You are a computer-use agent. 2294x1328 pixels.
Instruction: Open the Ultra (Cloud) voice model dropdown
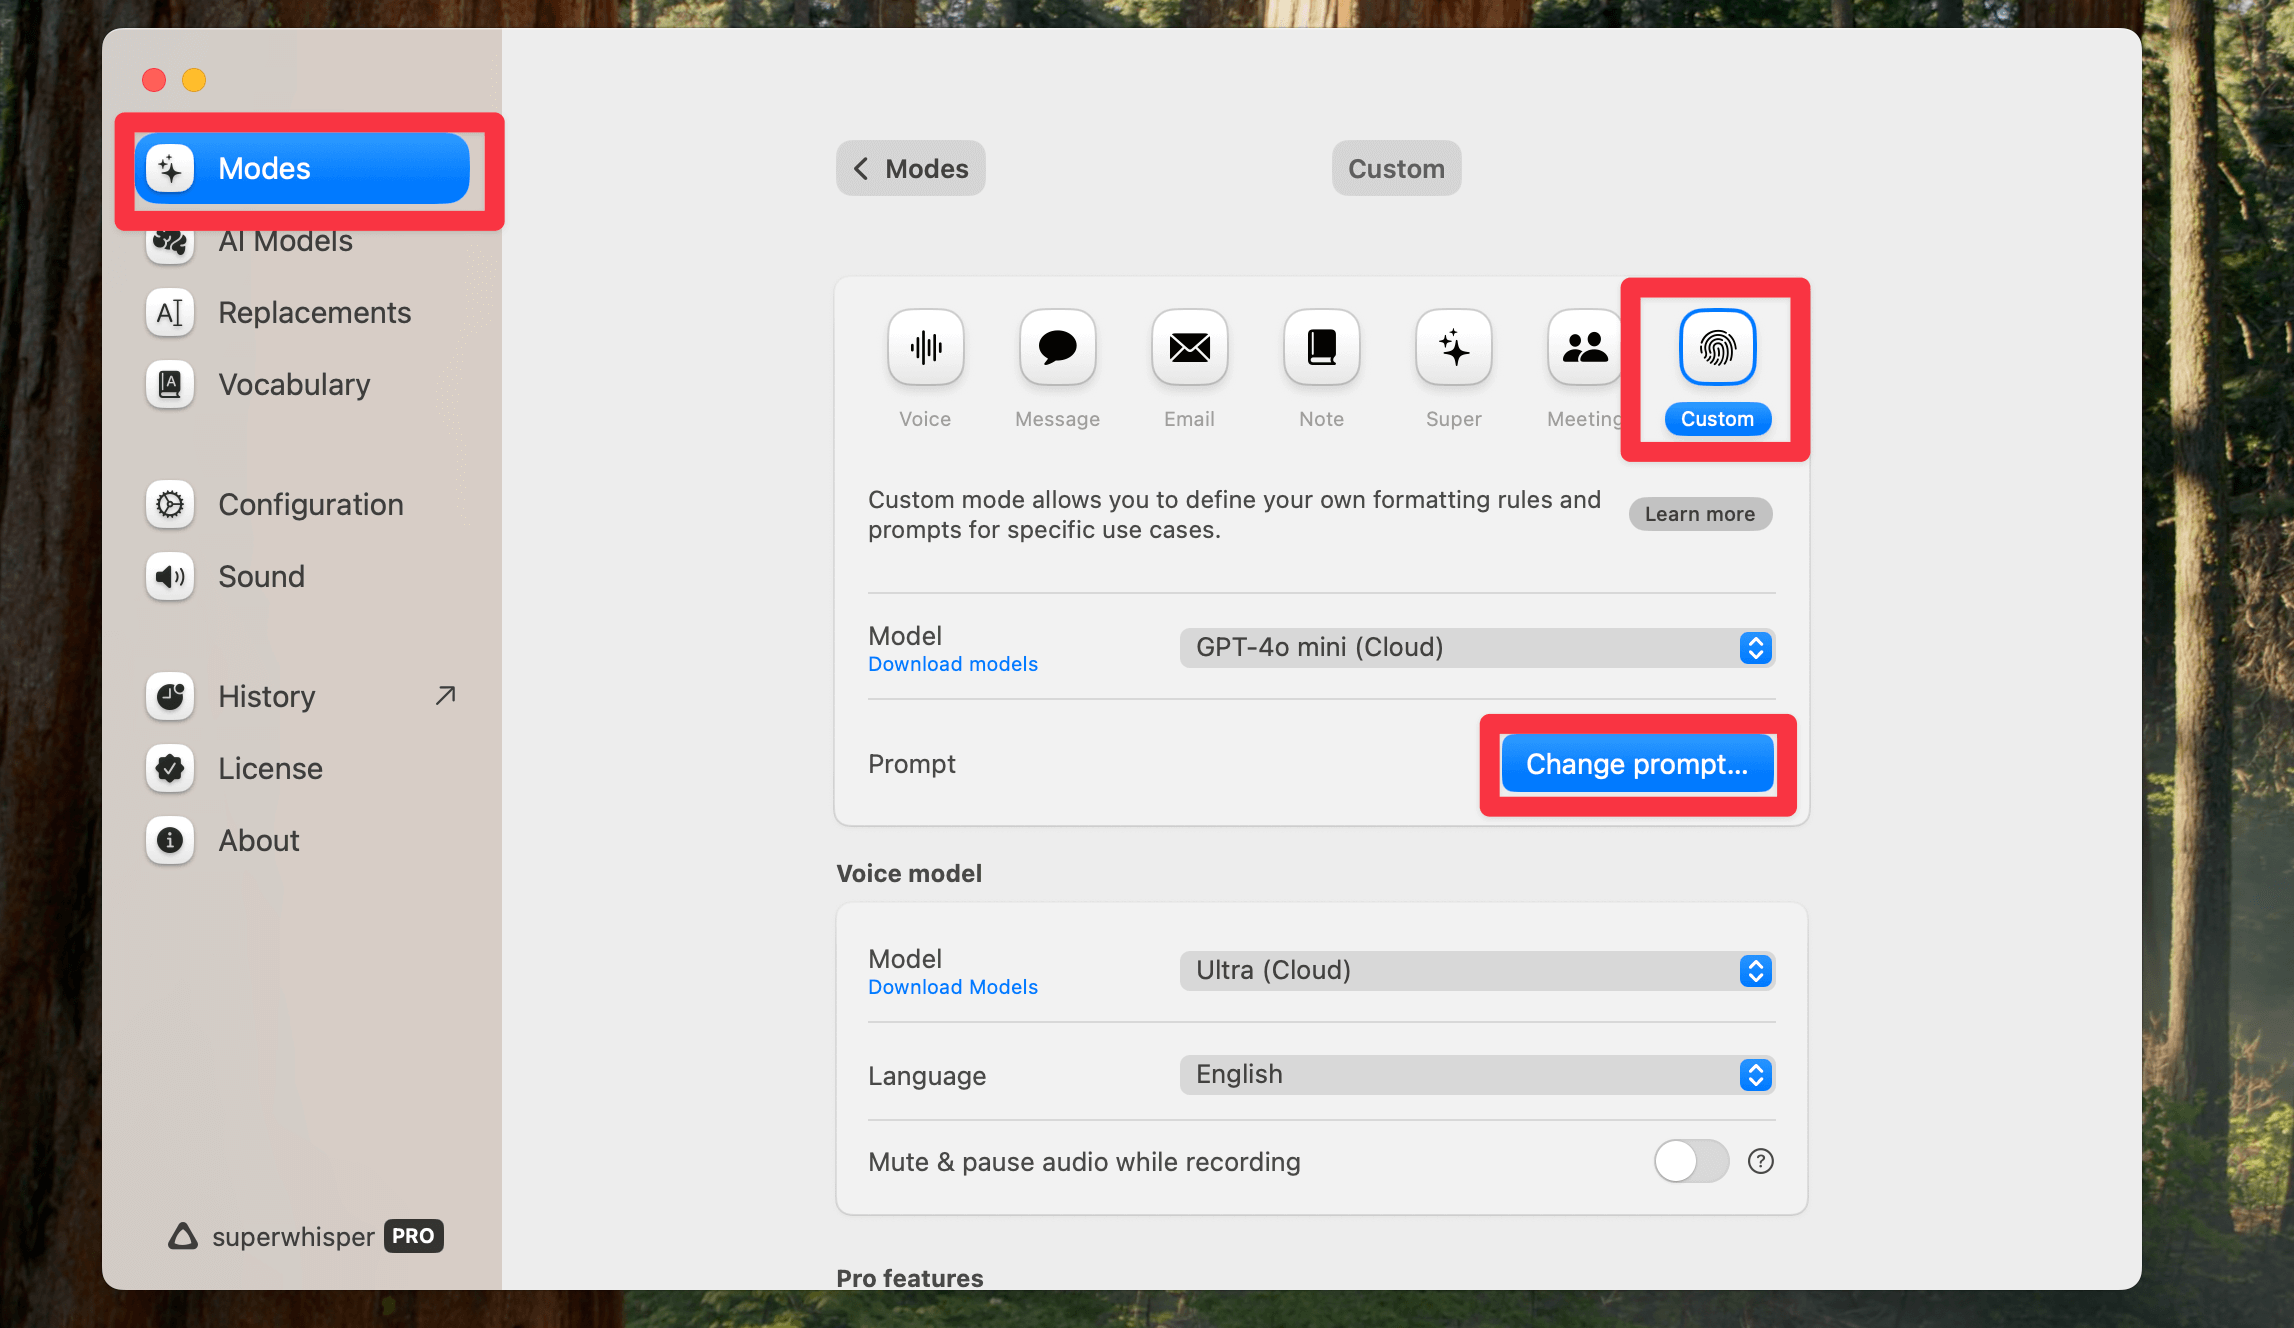[x=1476, y=971]
